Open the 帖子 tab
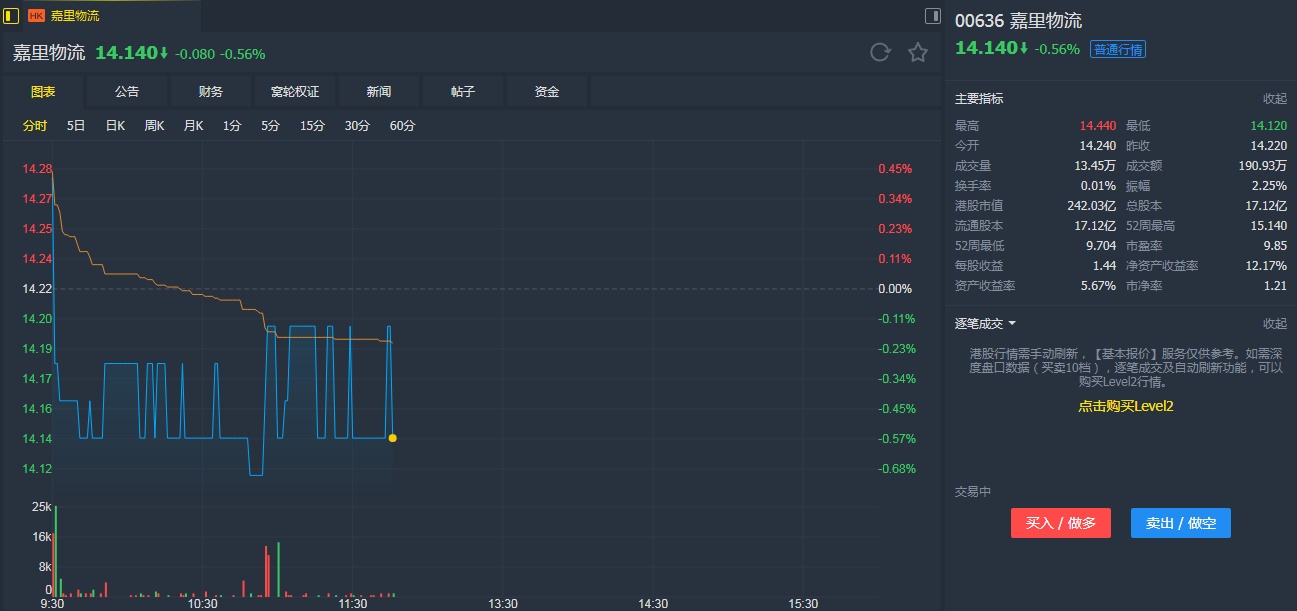Screen dimensions: 1297x611 [463, 92]
